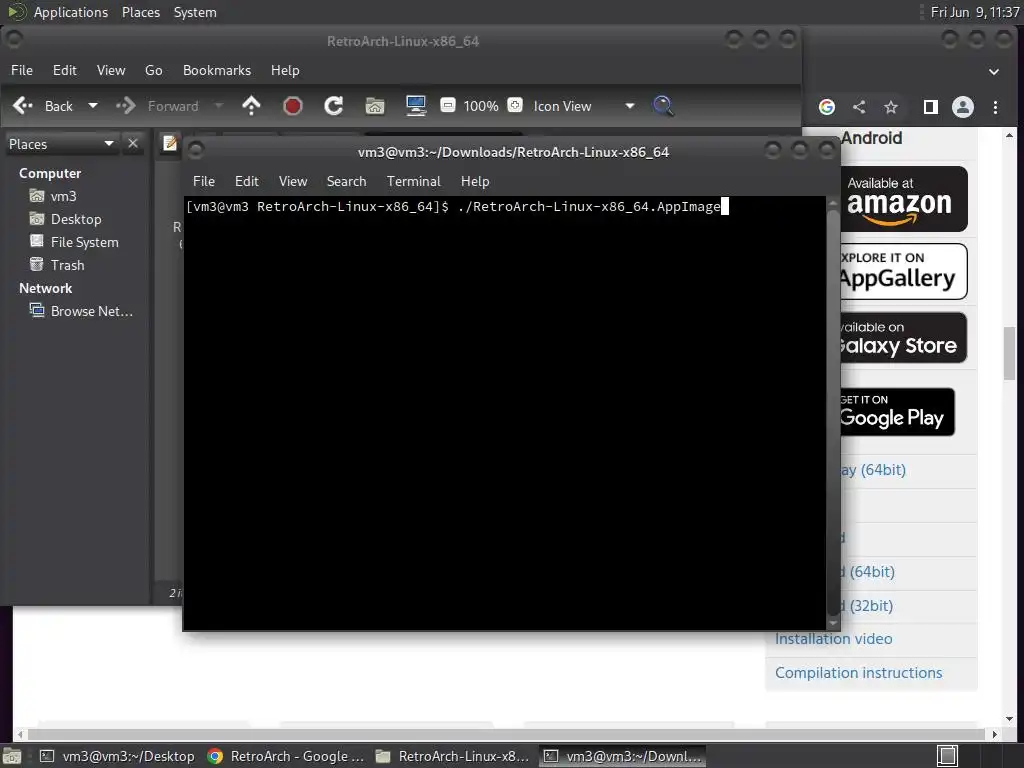
Task: Open the terminal Search menu
Action: 347,181
